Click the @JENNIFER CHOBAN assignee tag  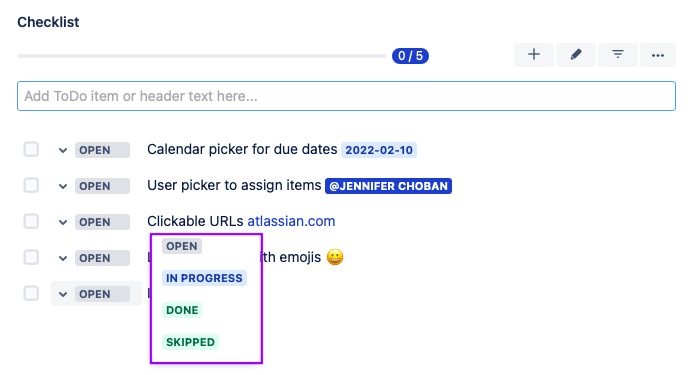click(x=388, y=186)
